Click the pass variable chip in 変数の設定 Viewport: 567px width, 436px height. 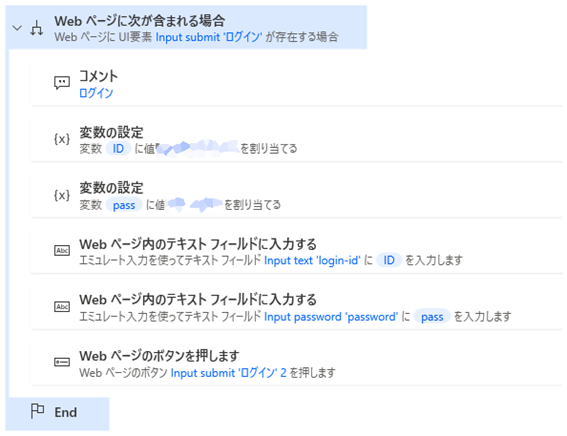coord(124,205)
